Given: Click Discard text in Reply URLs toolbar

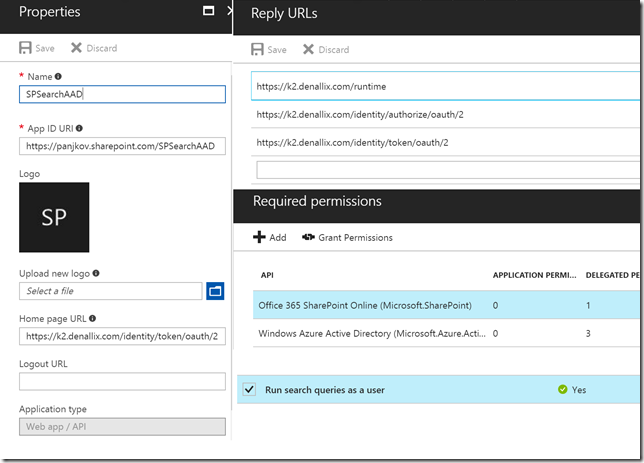Looking at the screenshot, I should pyautogui.click(x=334, y=50).
